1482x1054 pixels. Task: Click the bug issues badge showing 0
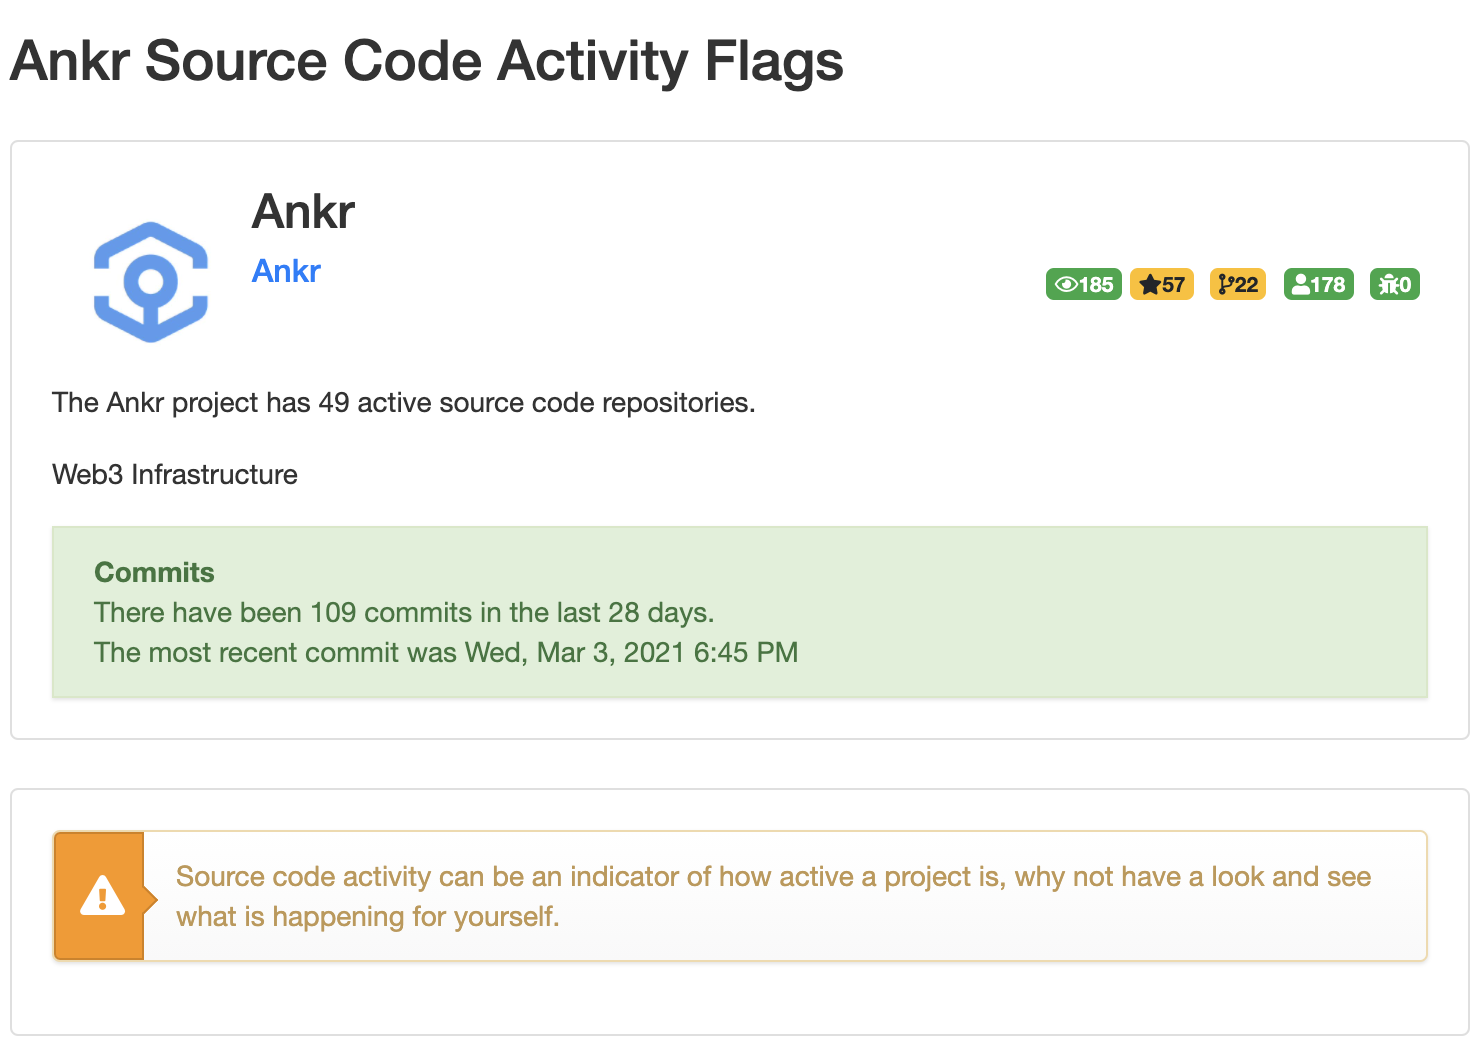point(1395,284)
